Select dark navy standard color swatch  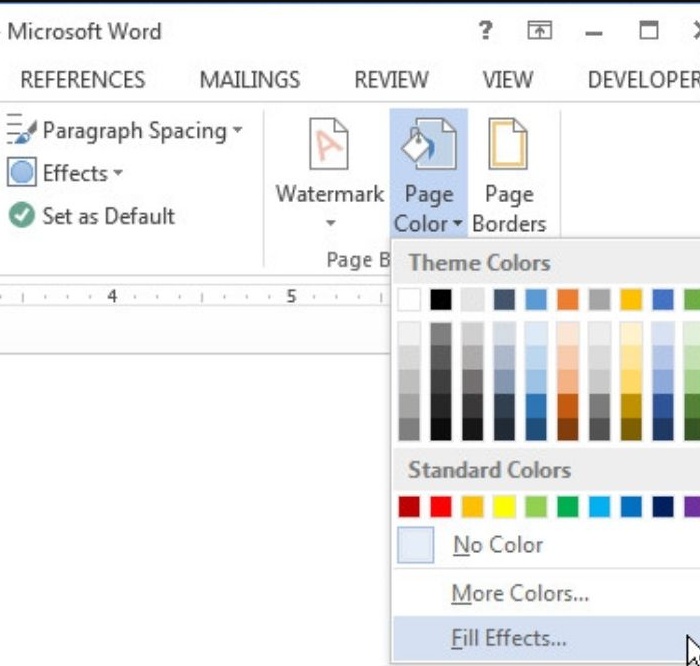662,507
